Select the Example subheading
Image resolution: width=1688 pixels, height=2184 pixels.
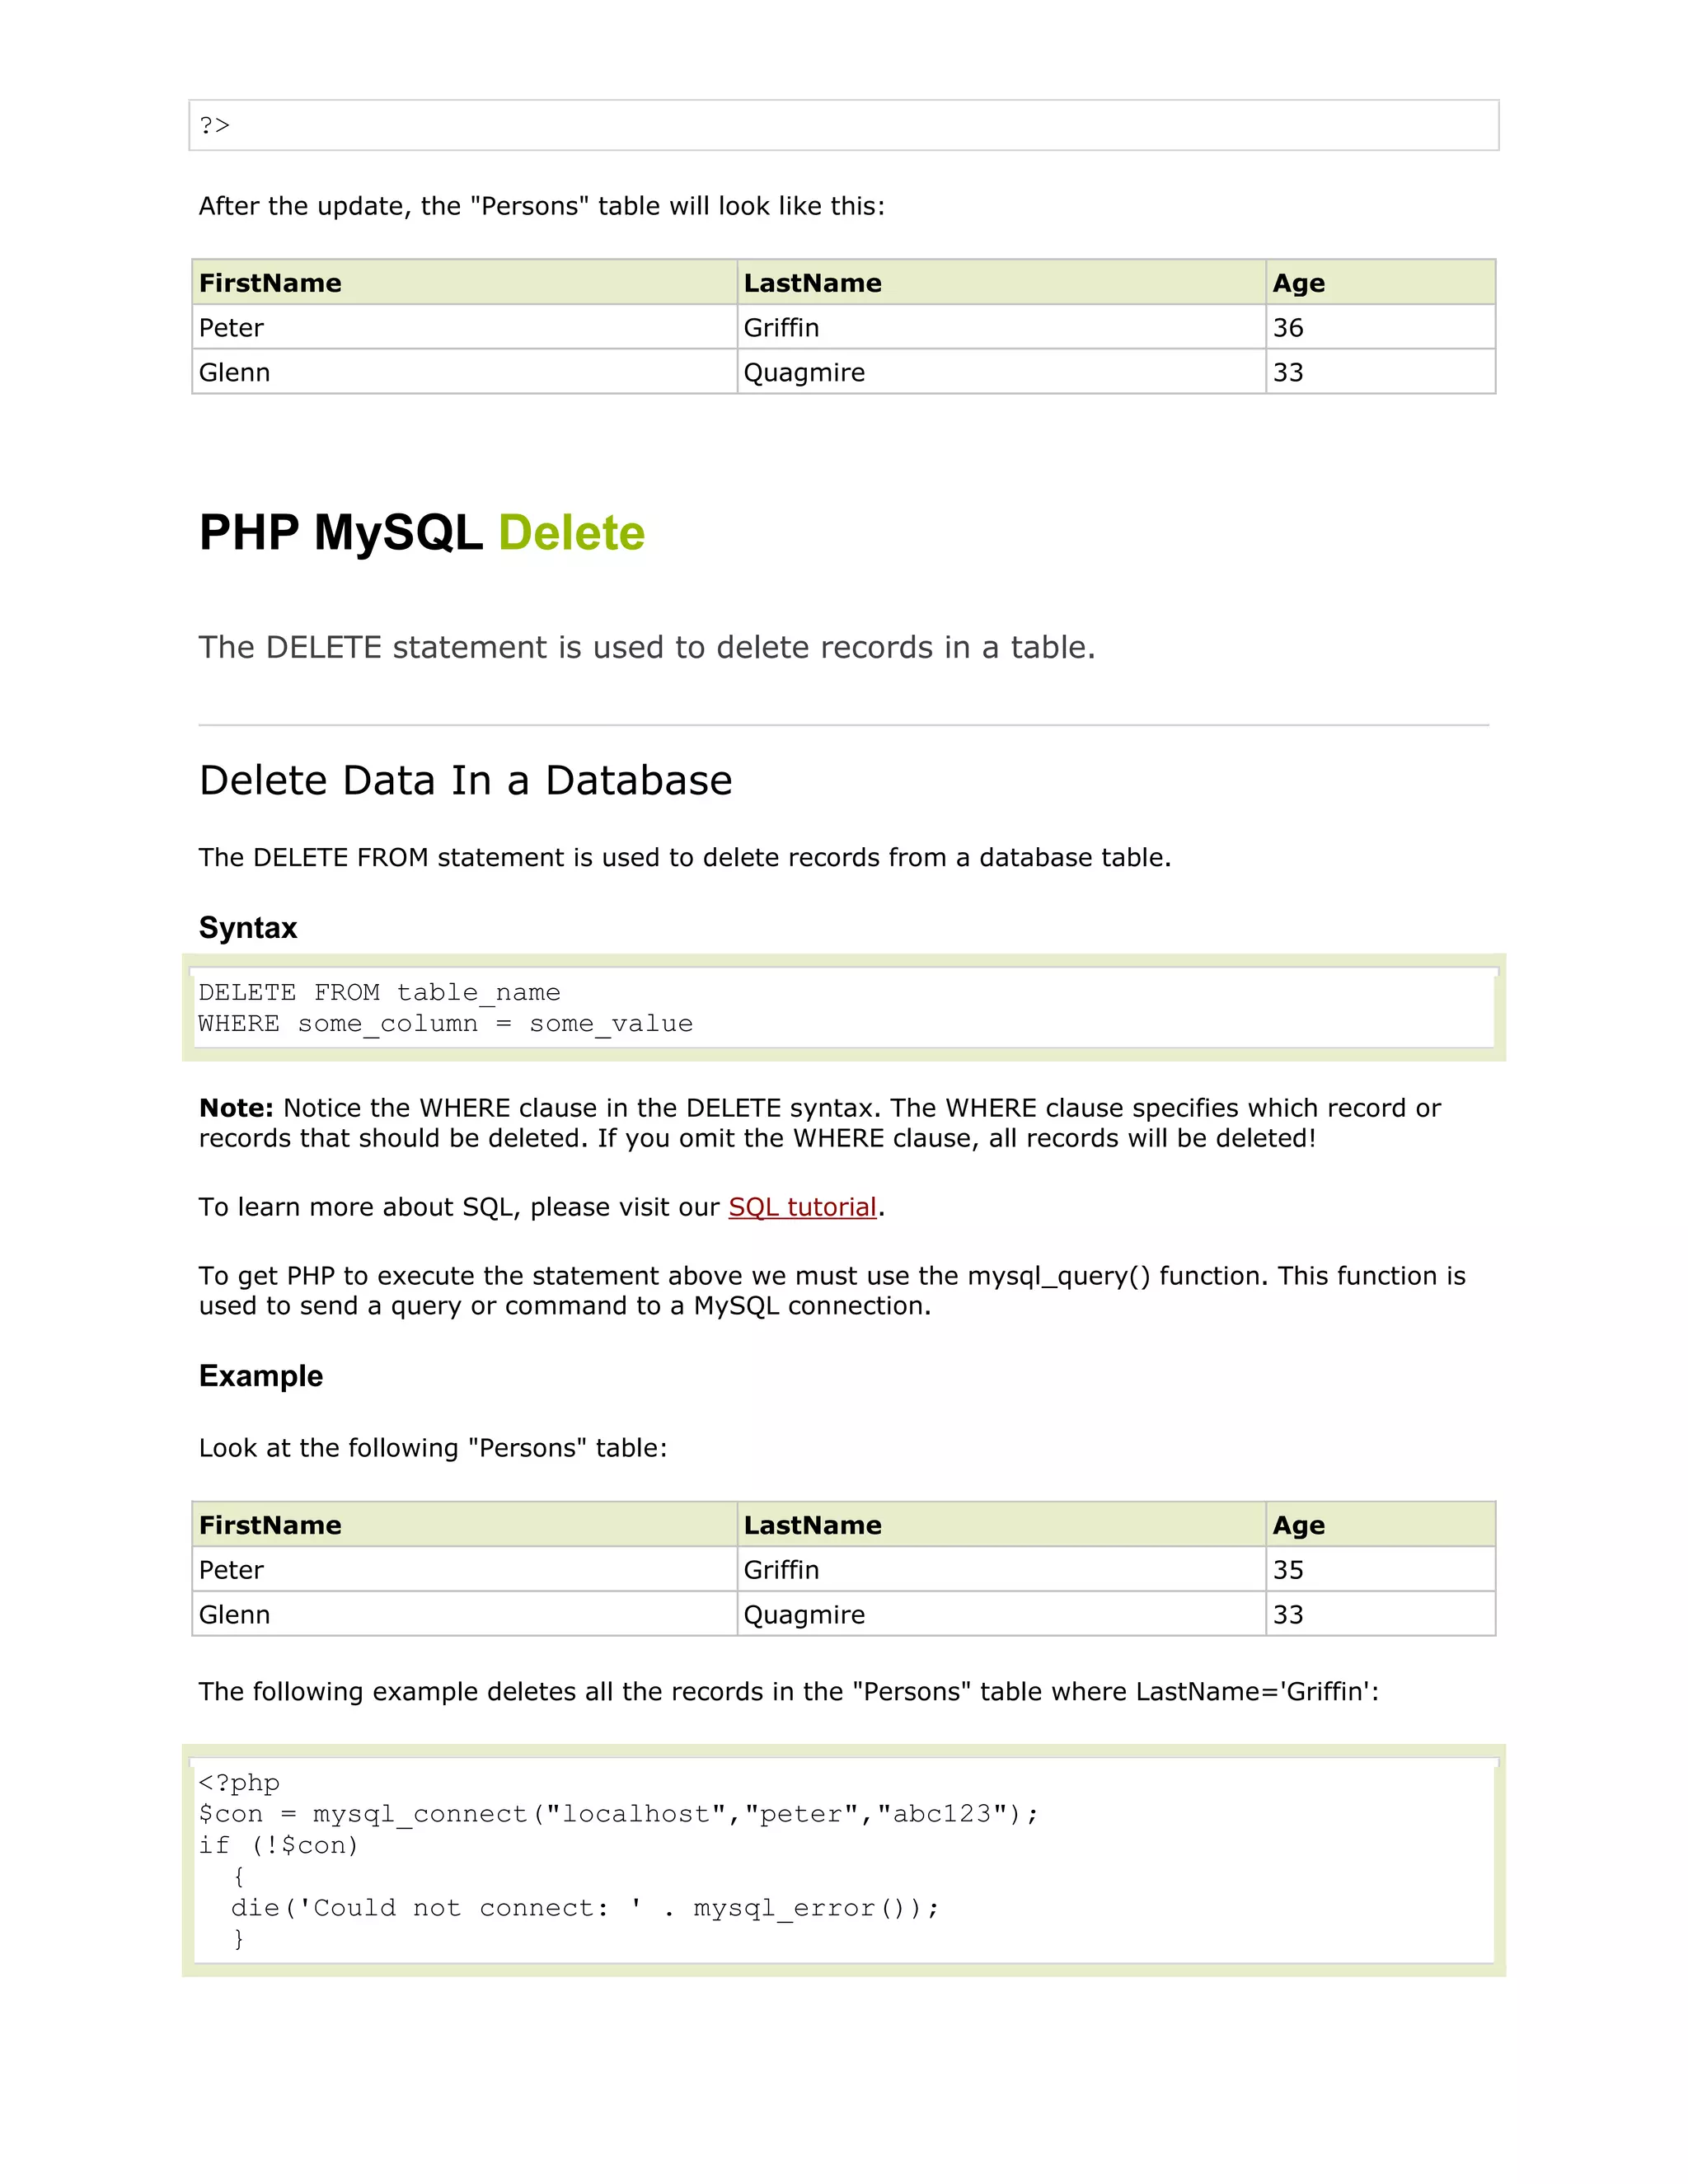[x=261, y=1376]
